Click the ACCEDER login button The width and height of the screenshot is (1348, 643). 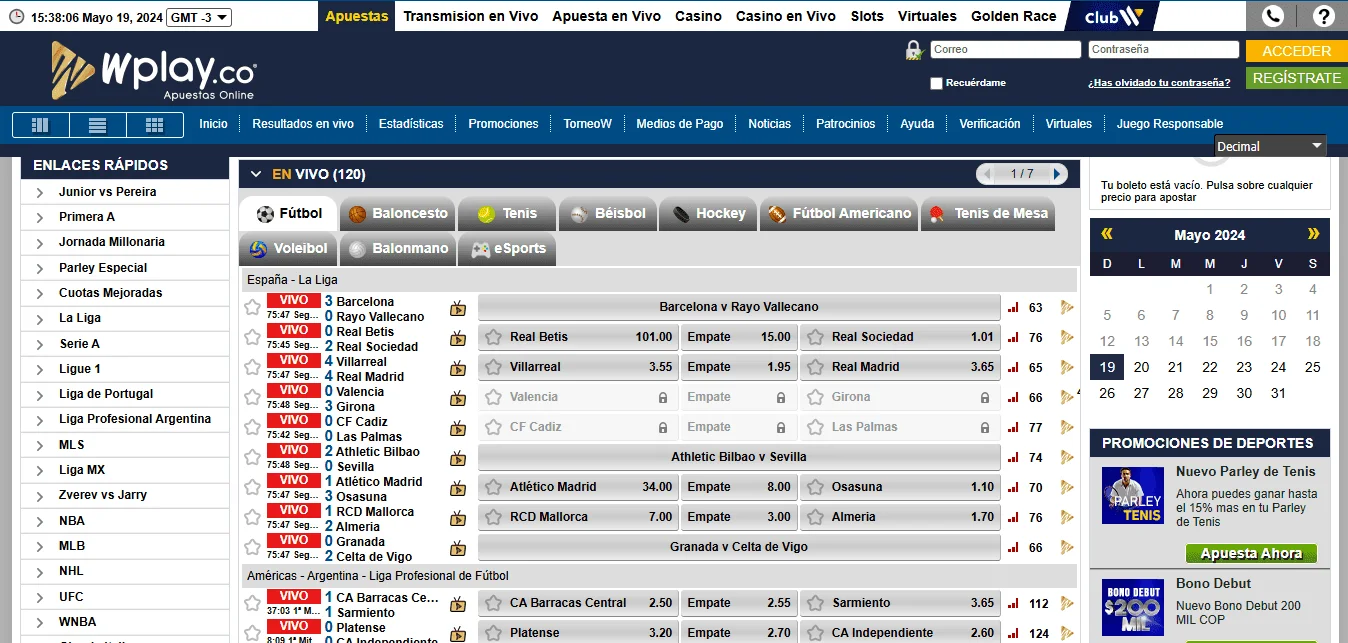coord(1296,51)
